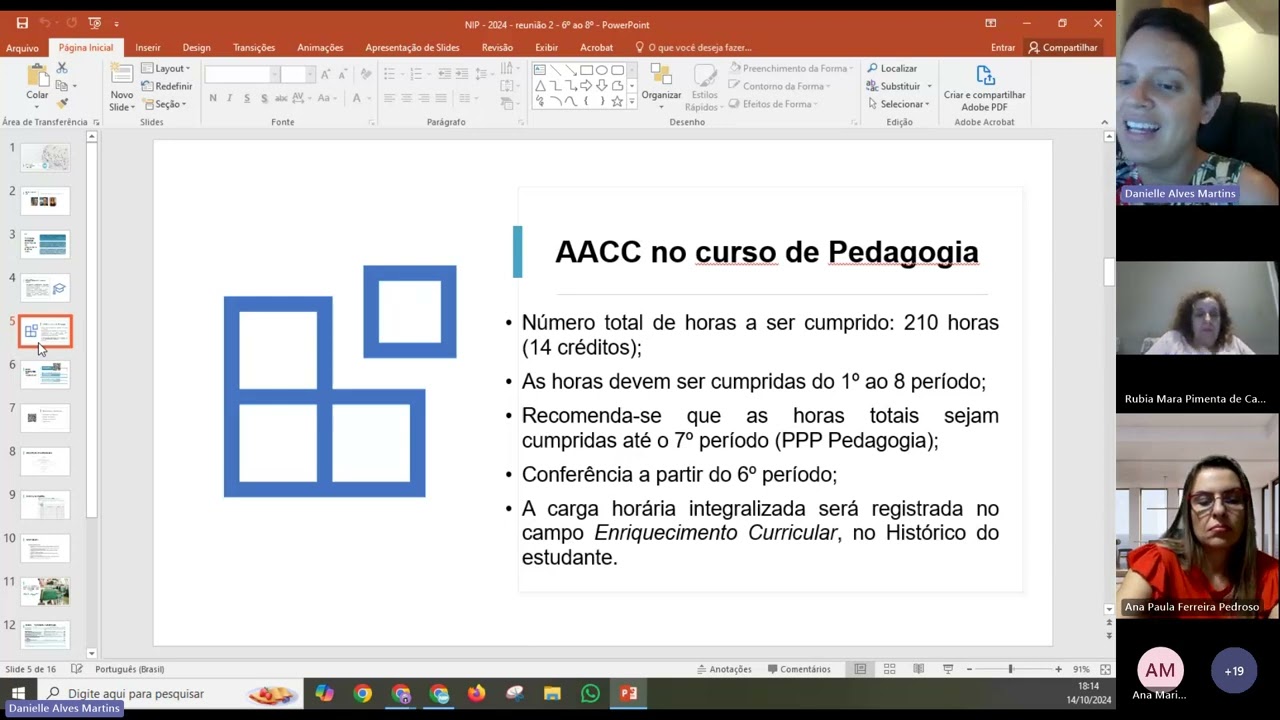Toggle center text alignment
The height and width of the screenshot is (720, 1280).
coord(406,98)
